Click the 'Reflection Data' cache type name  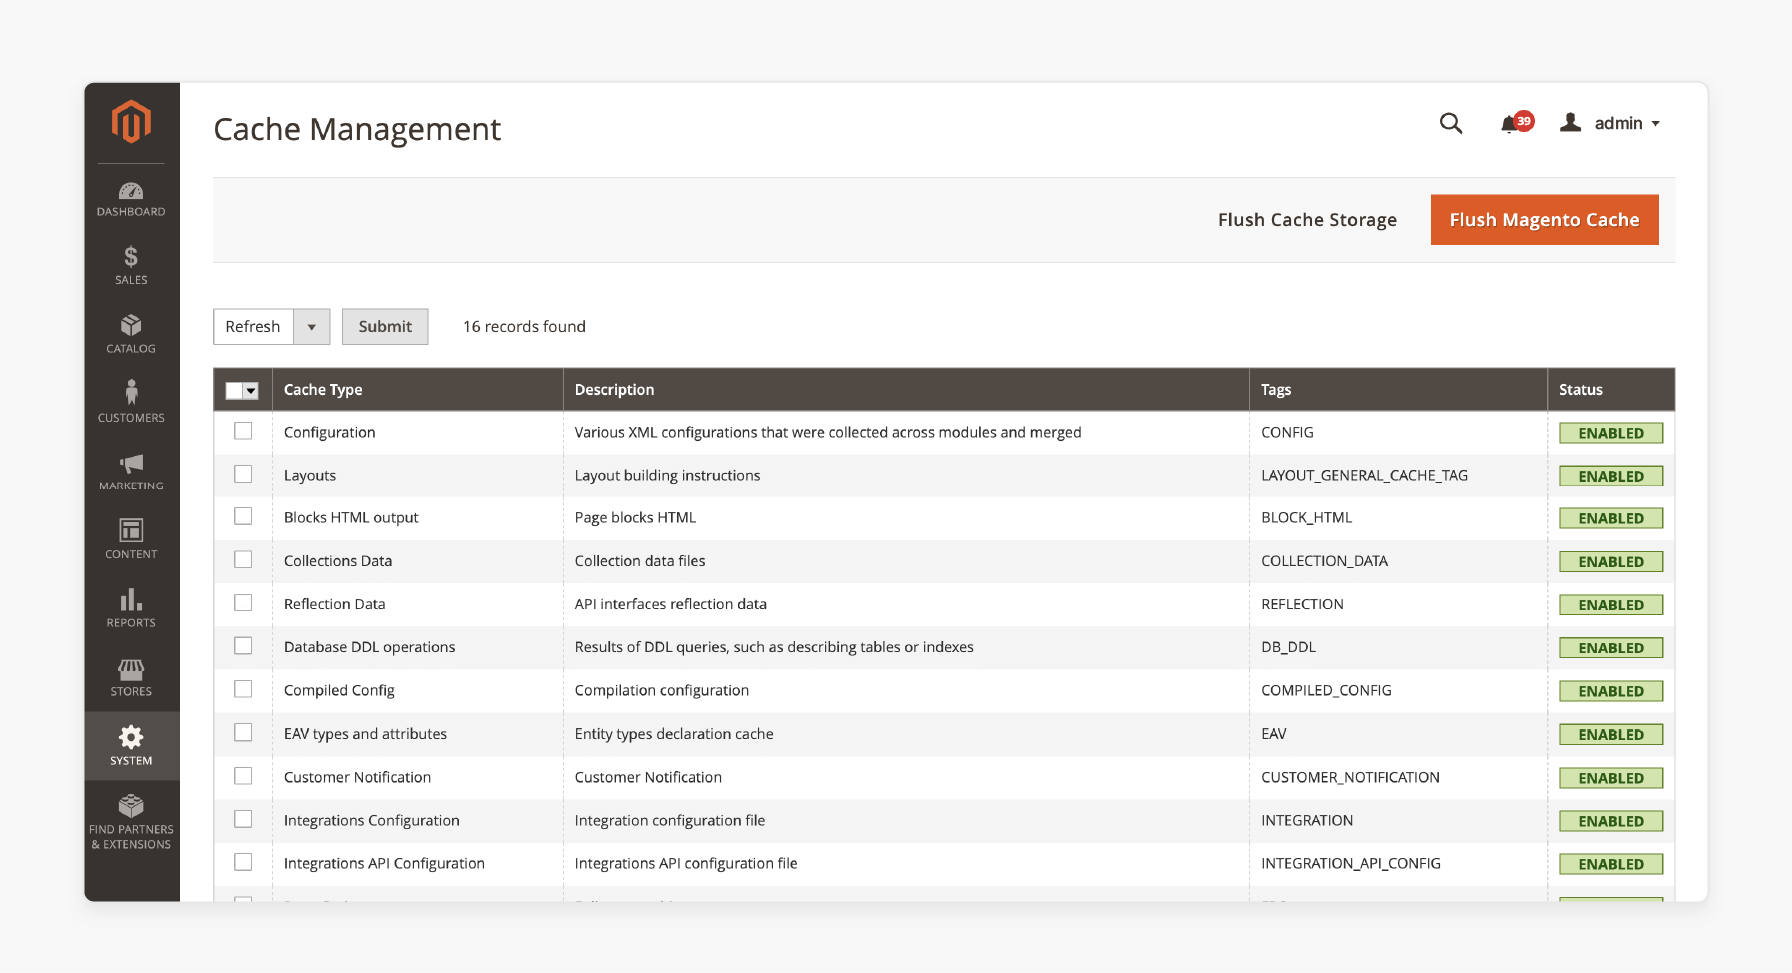(x=334, y=604)
